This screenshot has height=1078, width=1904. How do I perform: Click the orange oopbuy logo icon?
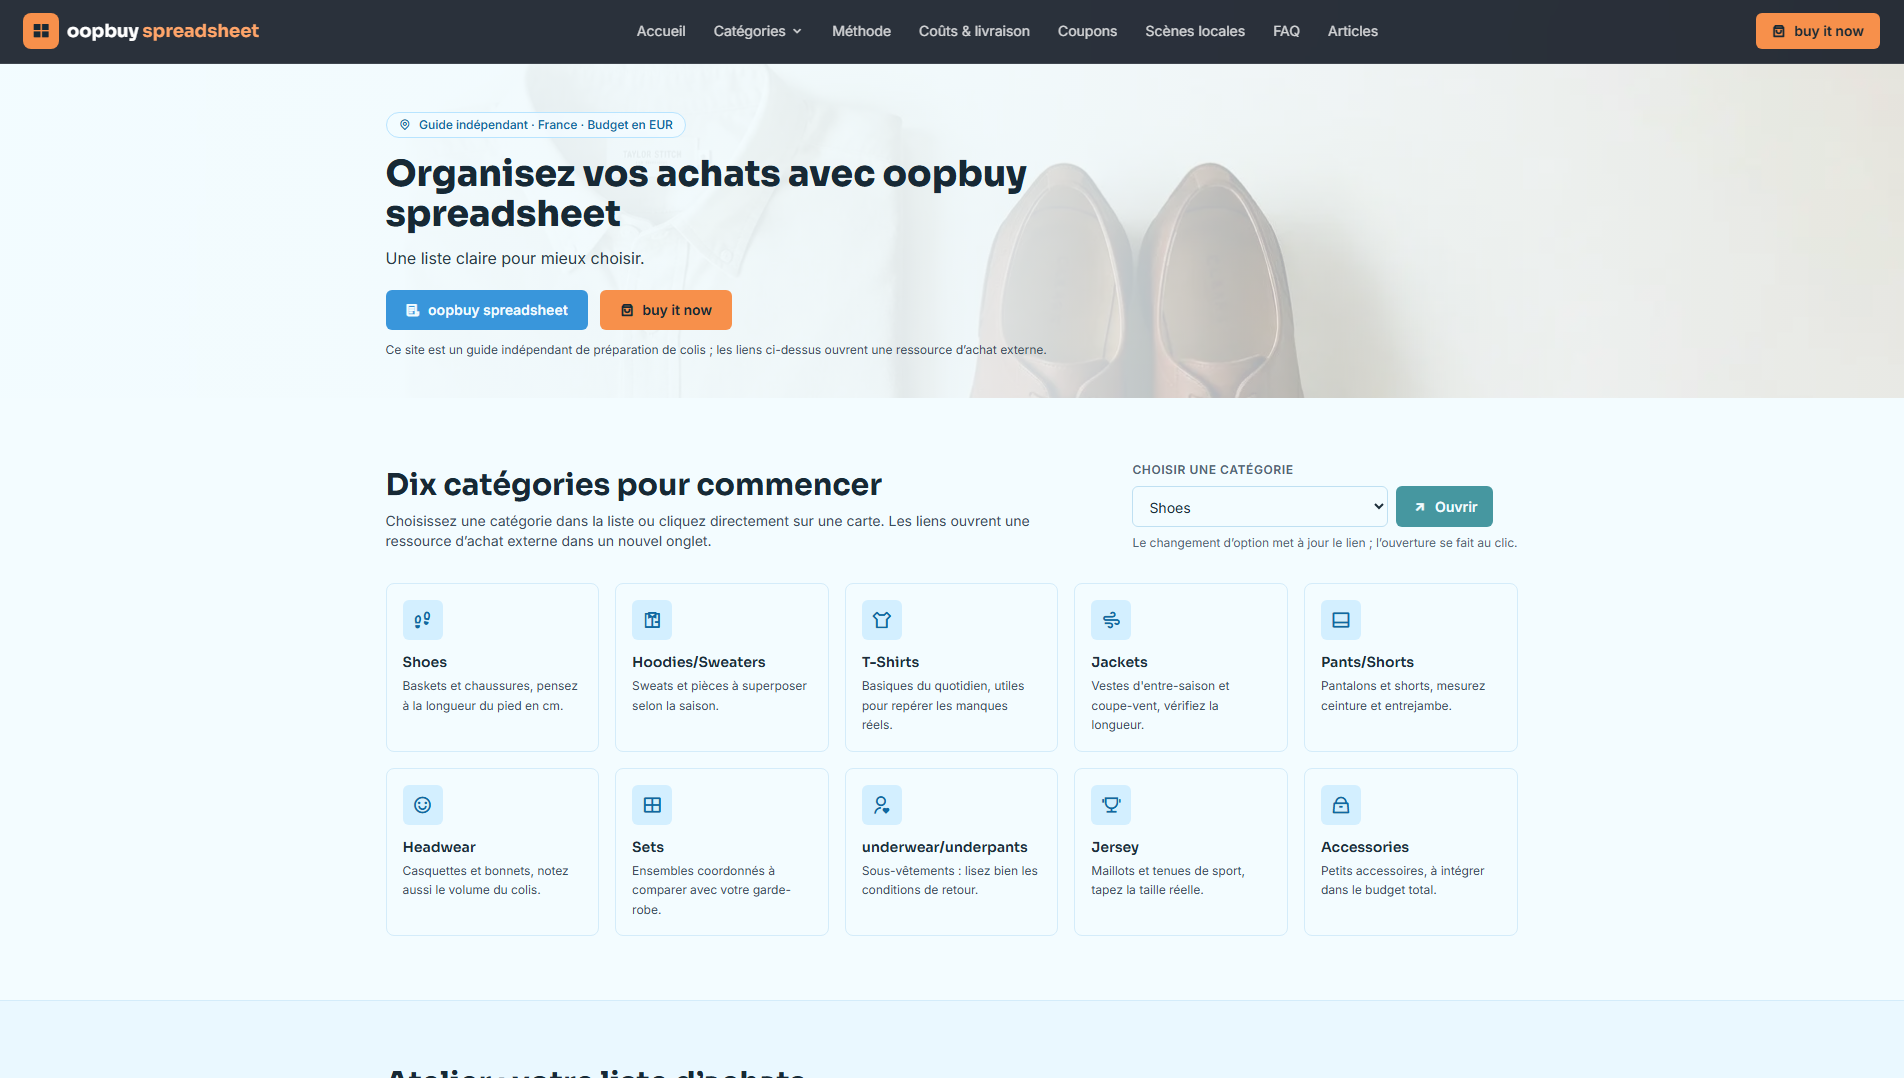pyautogui.click(x=41, y=31)
